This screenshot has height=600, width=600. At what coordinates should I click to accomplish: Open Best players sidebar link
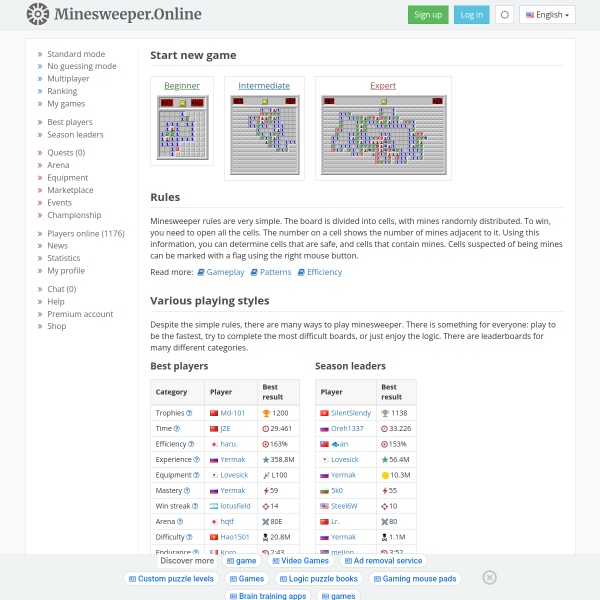click(70, 122)
